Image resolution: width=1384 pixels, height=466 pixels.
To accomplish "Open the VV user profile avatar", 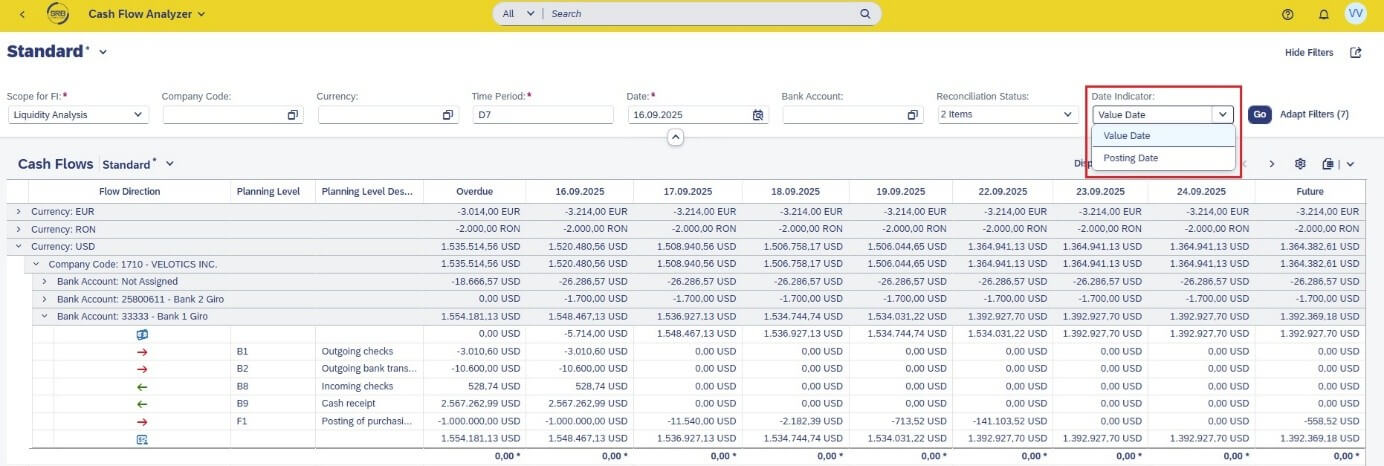I will tap(1356, 14).
